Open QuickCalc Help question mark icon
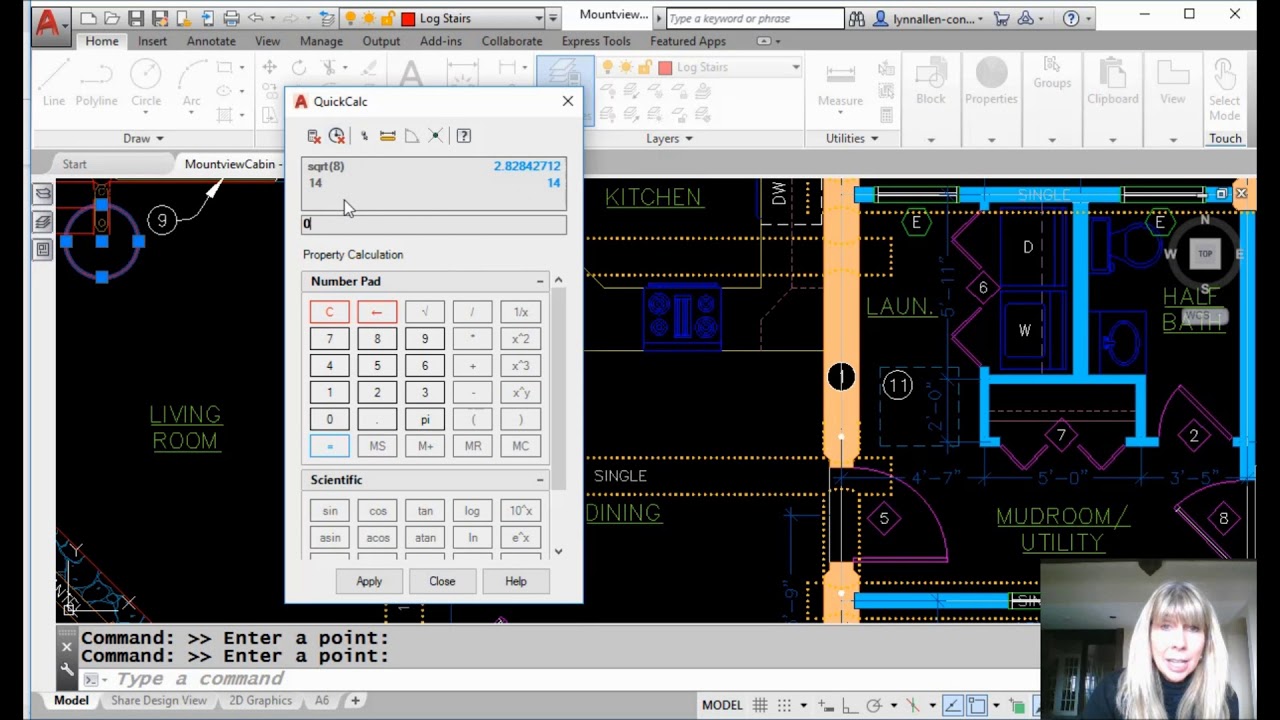1280x720 pixels. 464,136
